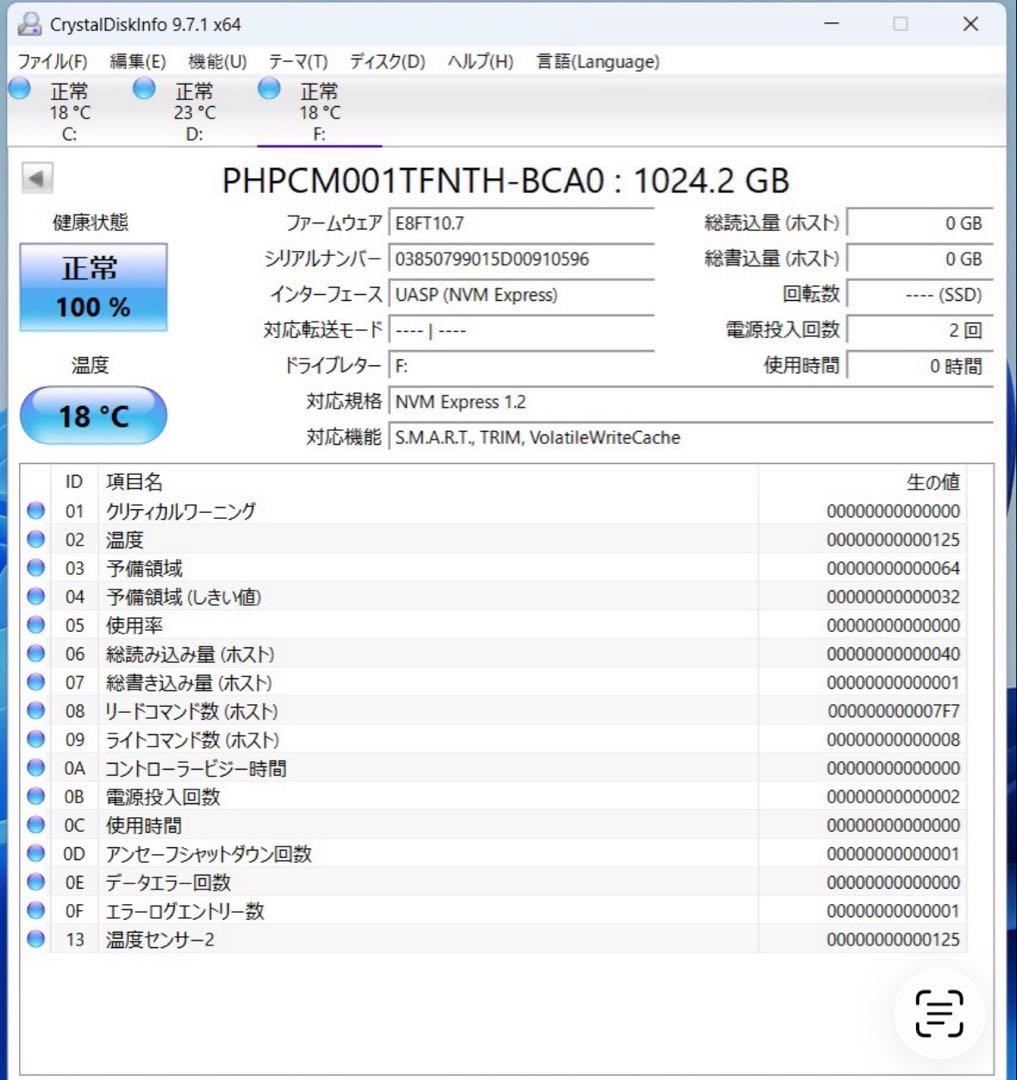Screen dimensions: 1017x1080
Task: Click the back arrow navigation button
Action: coord(36,177)
